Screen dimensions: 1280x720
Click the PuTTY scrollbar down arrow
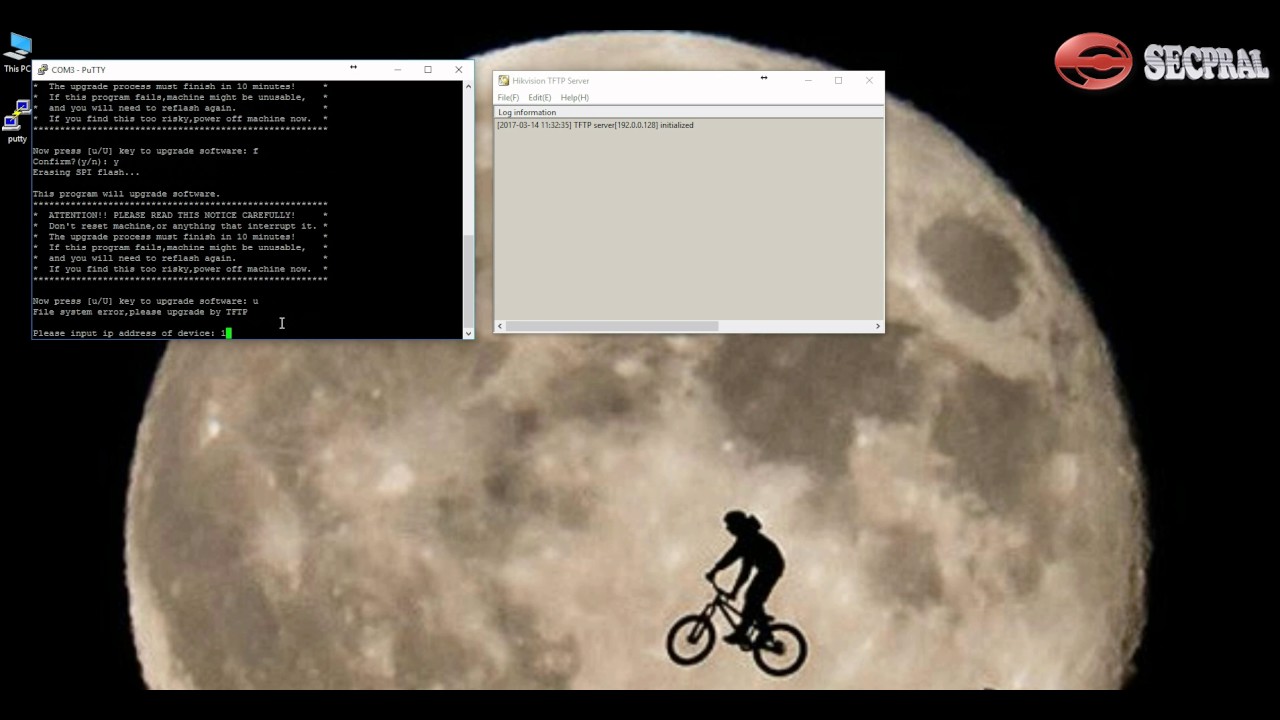468,332
